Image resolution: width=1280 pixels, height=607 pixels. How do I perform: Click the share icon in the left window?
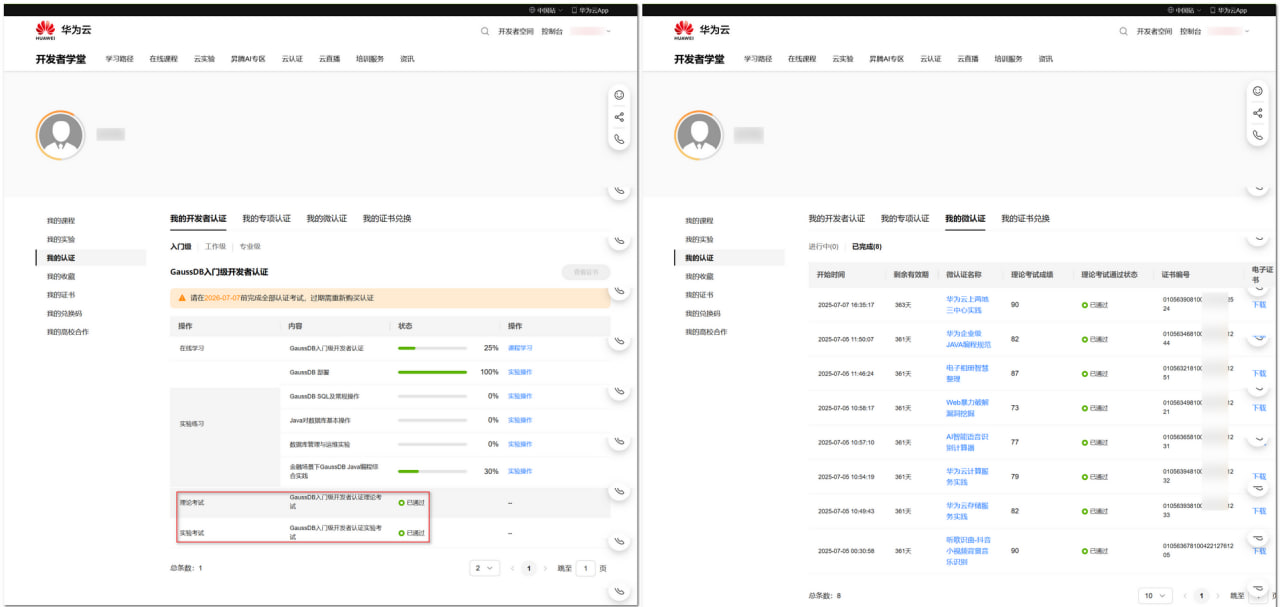coord(619,117)
